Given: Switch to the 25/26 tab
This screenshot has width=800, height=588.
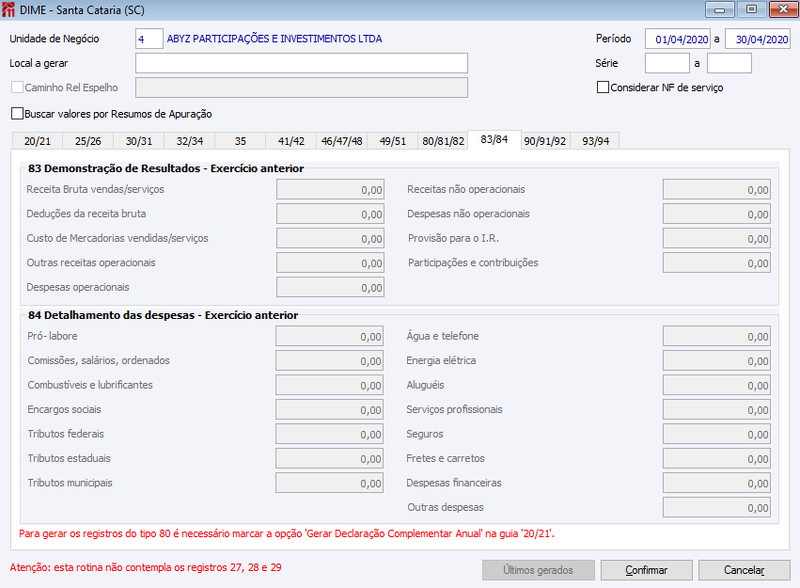Looking at the screenshot, I should point(88,141).
